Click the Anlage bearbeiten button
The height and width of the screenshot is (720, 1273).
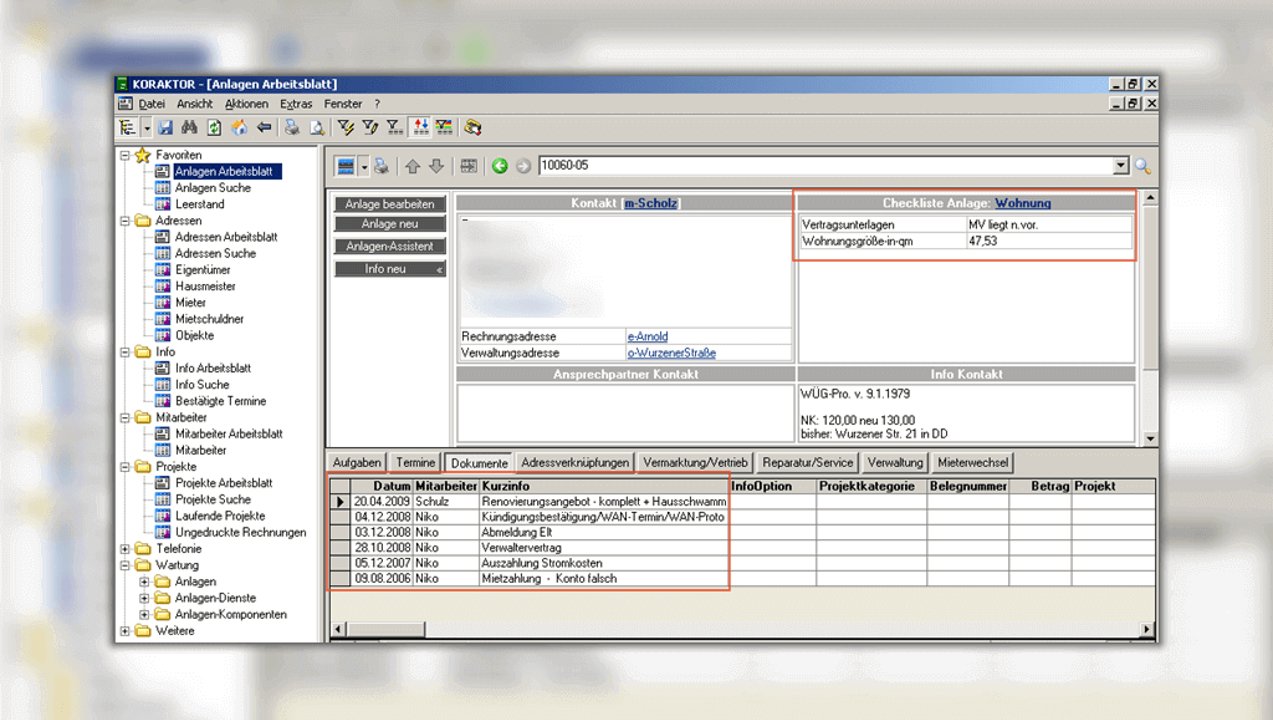(x=390, y=204)
